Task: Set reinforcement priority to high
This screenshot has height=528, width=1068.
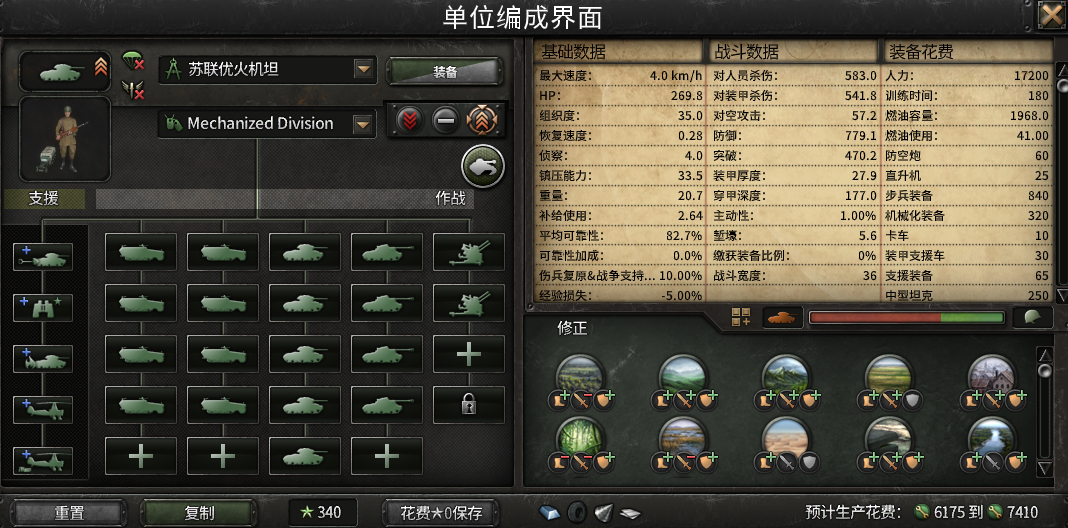Action: (482, 121)
